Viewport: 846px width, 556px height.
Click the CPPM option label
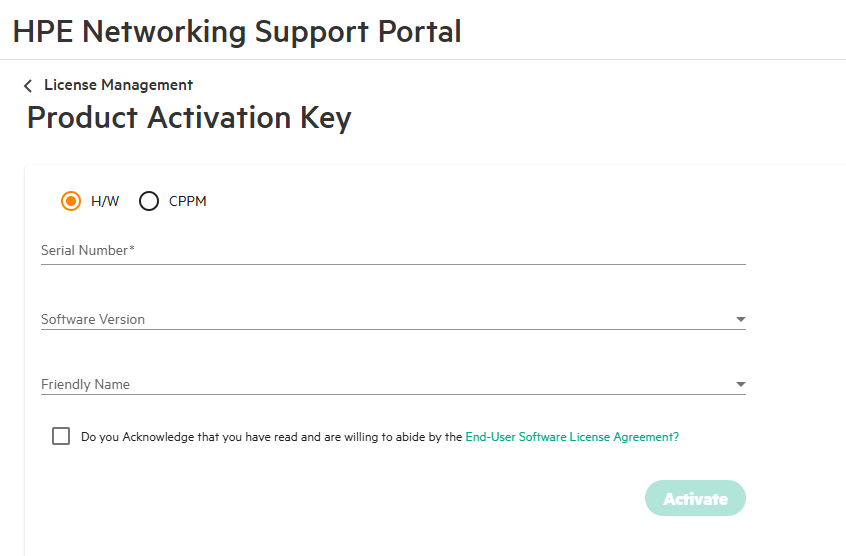pyautogui.click(x=188, y=201)
